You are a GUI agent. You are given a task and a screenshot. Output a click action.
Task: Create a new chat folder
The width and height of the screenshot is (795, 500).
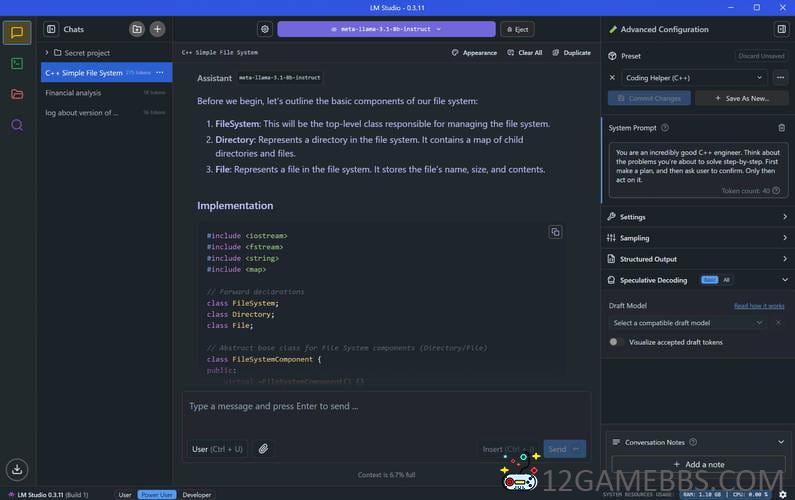(x=137, y=29)
